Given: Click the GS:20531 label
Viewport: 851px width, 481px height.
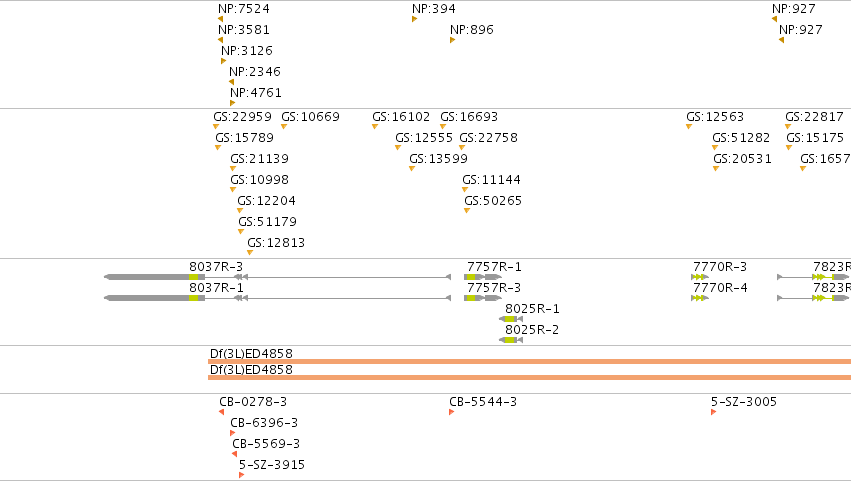Looking at the screenshot, I should [742, 159].
